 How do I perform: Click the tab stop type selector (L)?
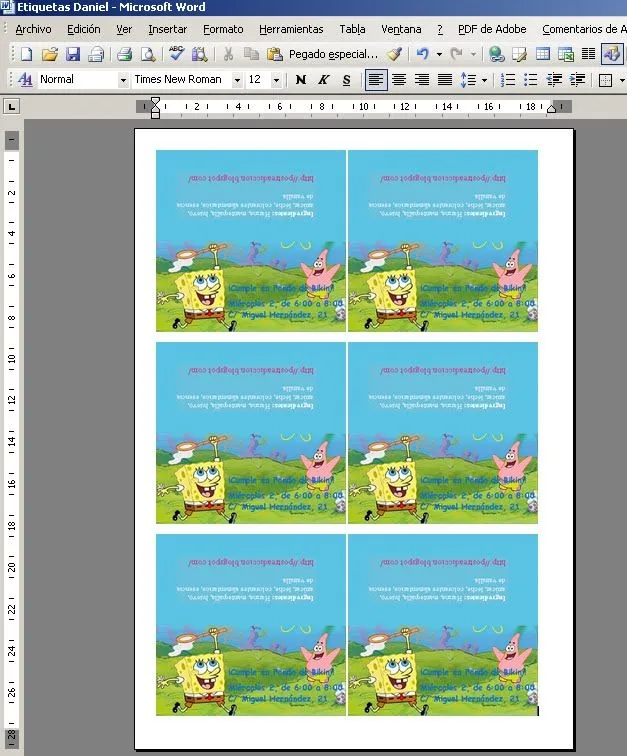coord(12,107)
